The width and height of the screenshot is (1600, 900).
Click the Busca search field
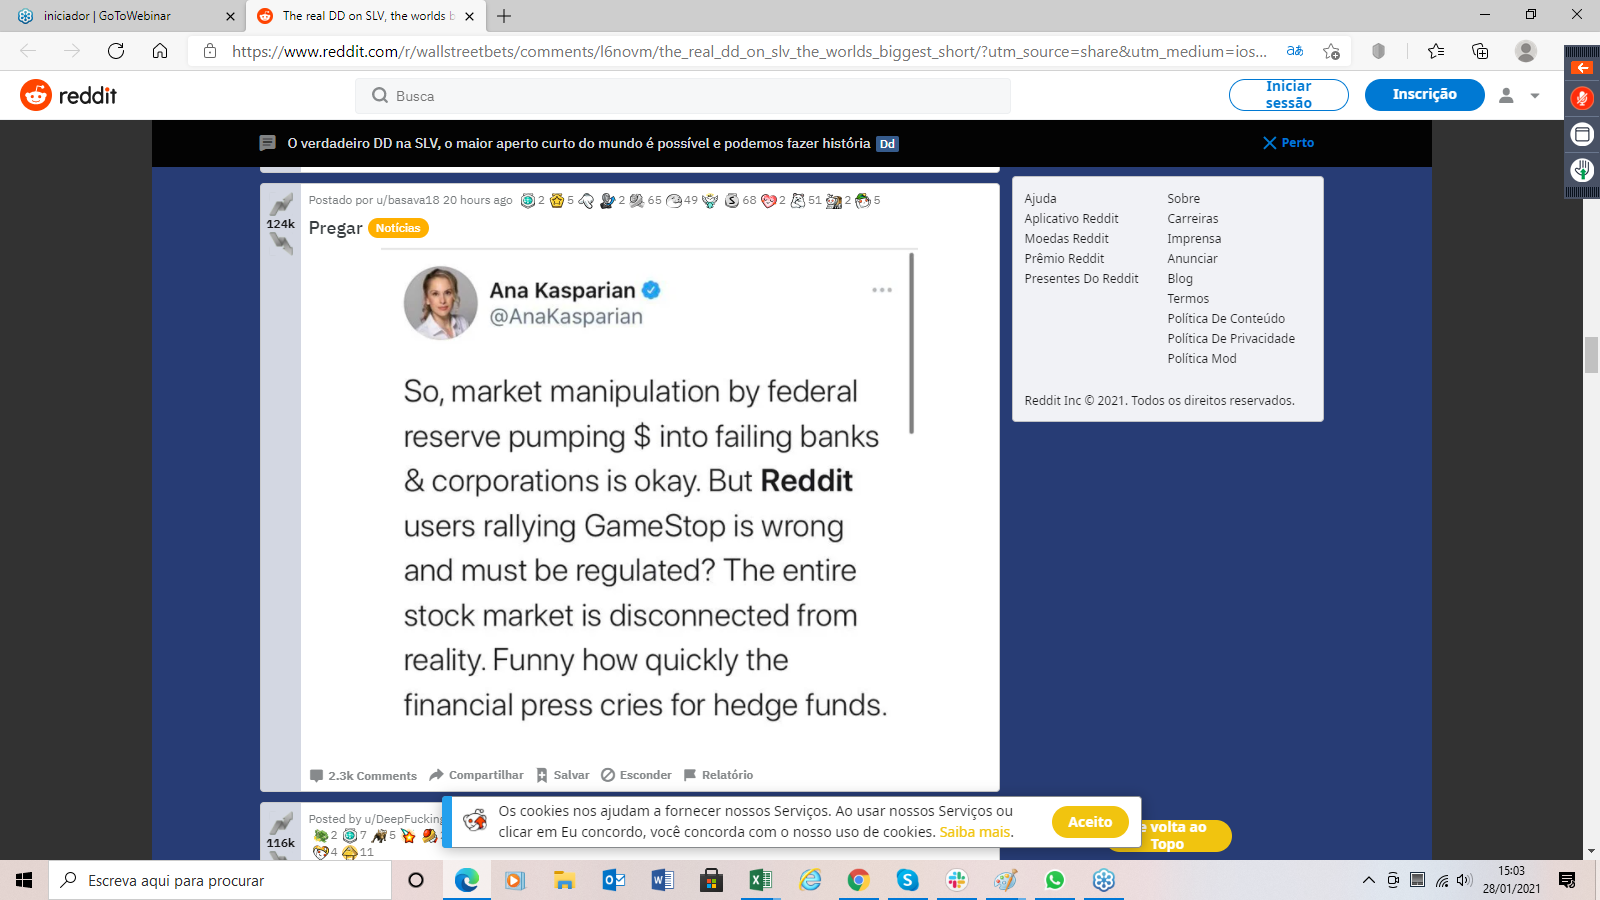coord(683,96)
